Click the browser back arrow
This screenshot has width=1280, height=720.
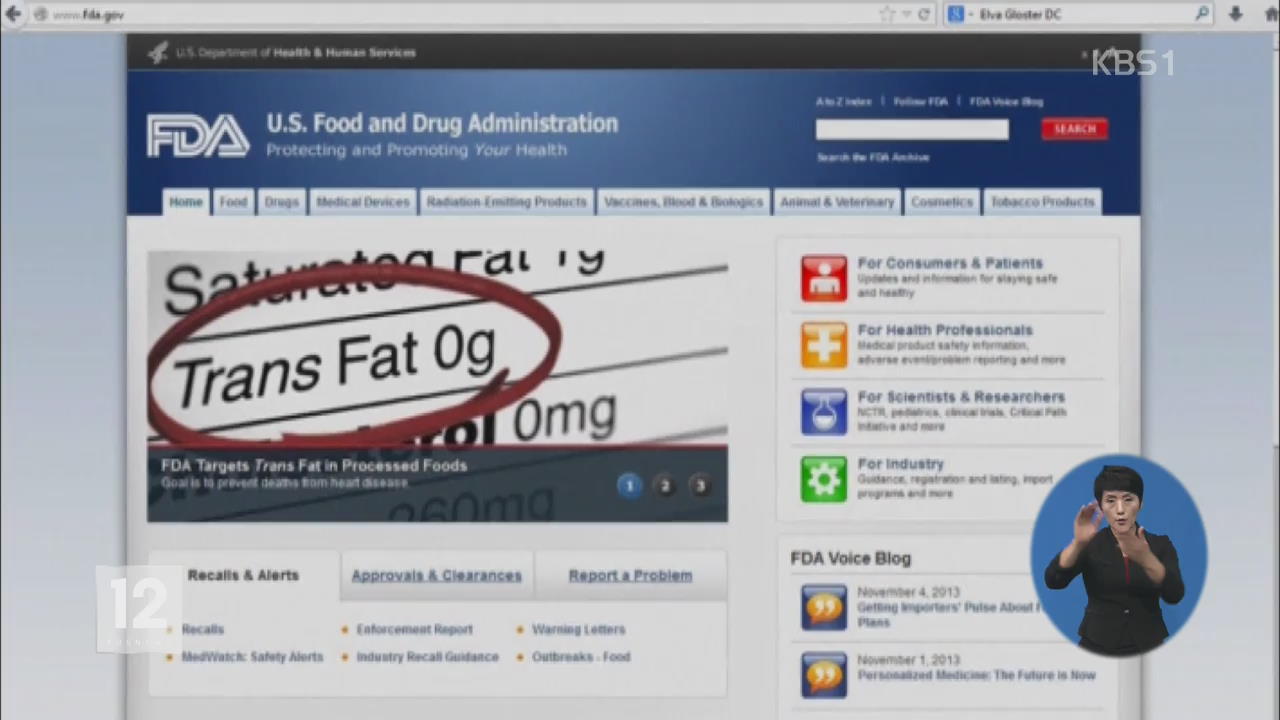pyautogui.click(x=12, y=14)
